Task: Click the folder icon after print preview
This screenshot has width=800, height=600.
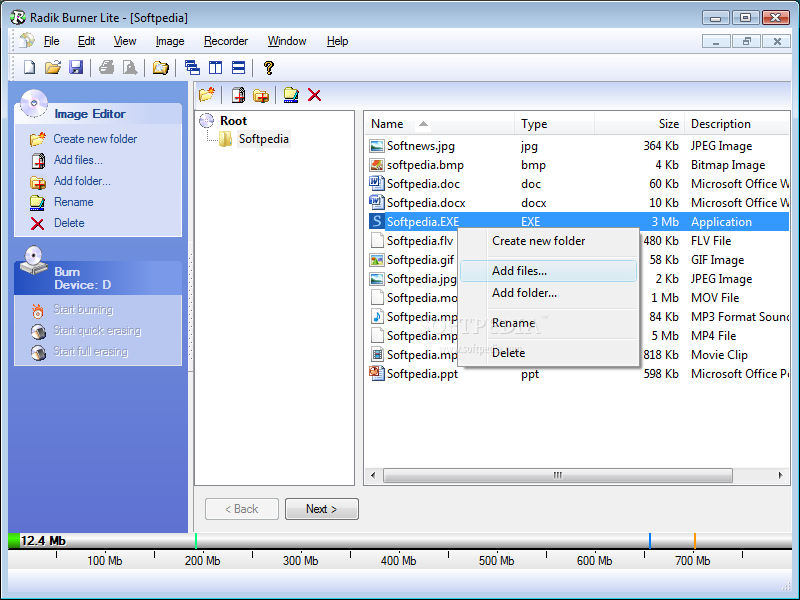Action: [160, 67]
